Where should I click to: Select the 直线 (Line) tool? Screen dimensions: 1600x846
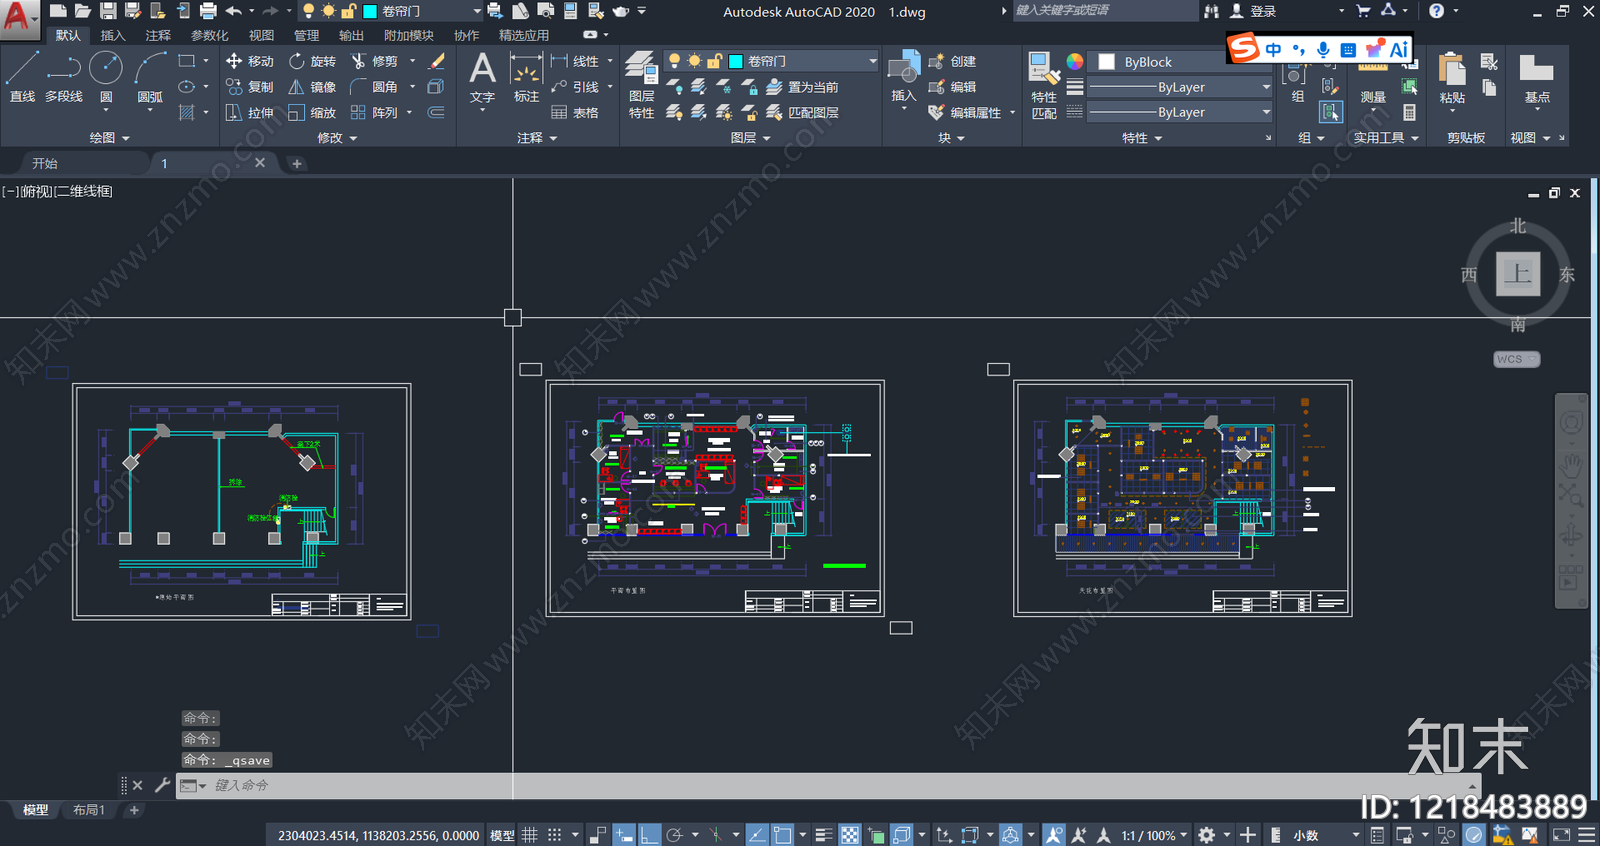coord(22,78)
